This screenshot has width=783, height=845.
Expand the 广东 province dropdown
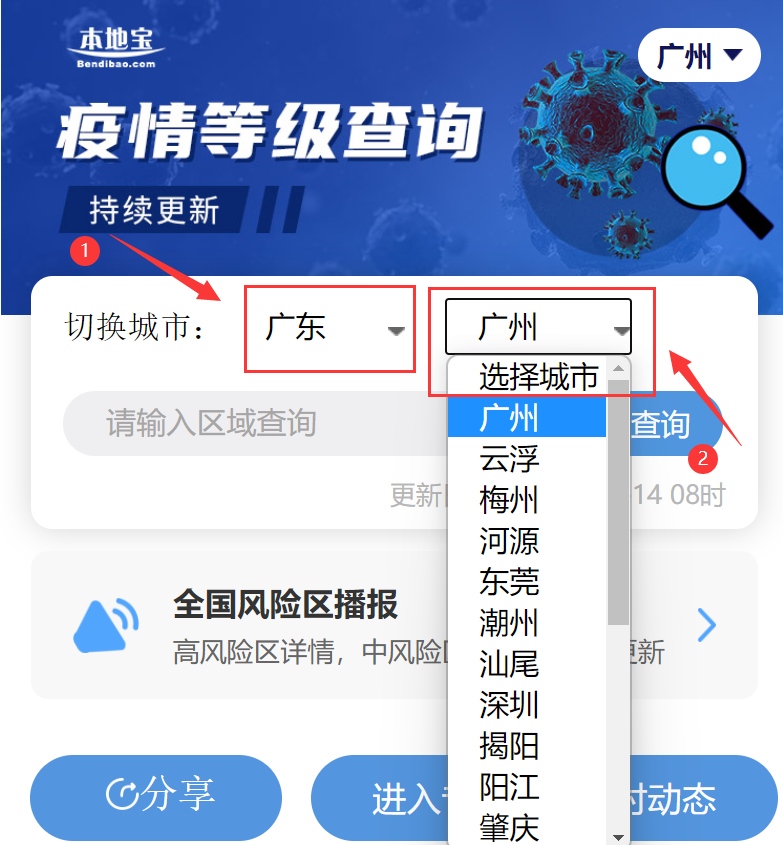pos(330,329)
